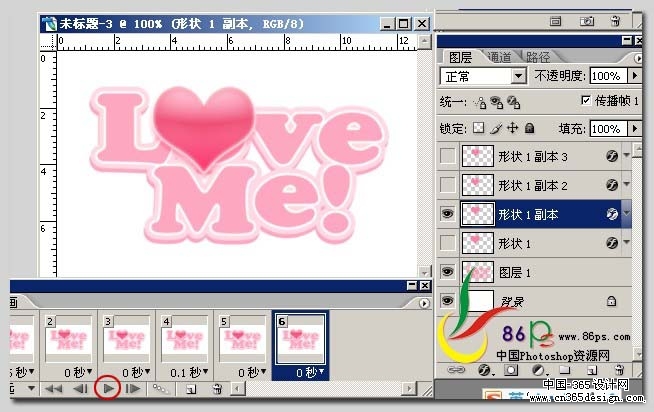Delete layer with layers panel trash
Viewport: 654px width, 412px height.
pos(619,369)
